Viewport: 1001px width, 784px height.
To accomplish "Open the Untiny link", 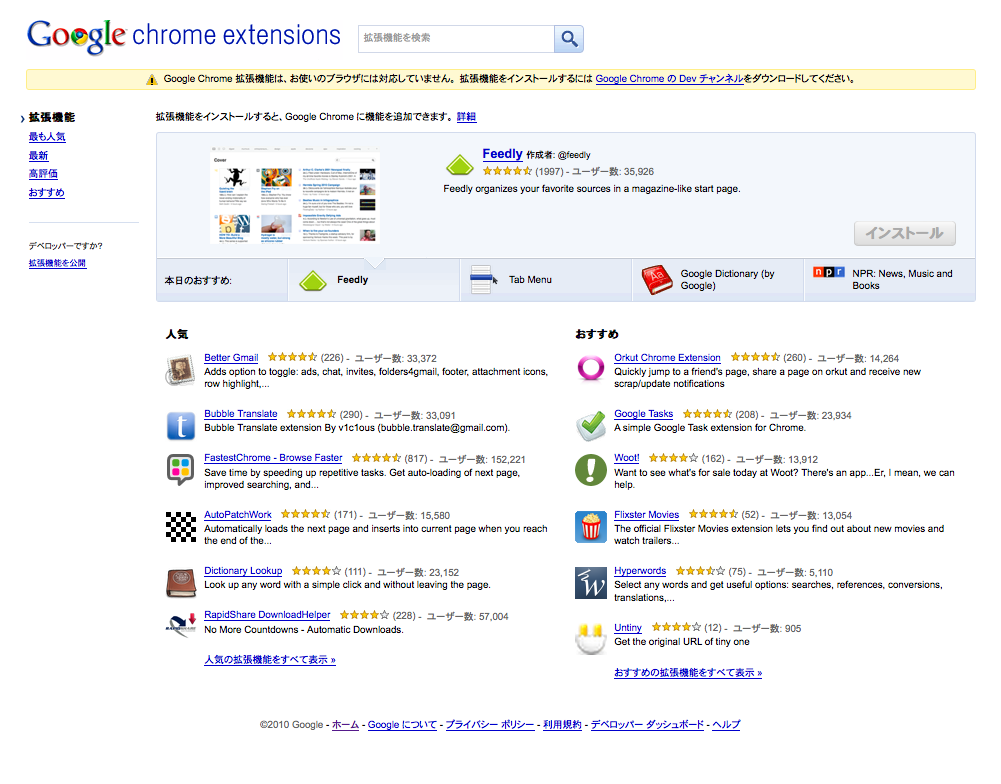I will [x=628, y=628].
